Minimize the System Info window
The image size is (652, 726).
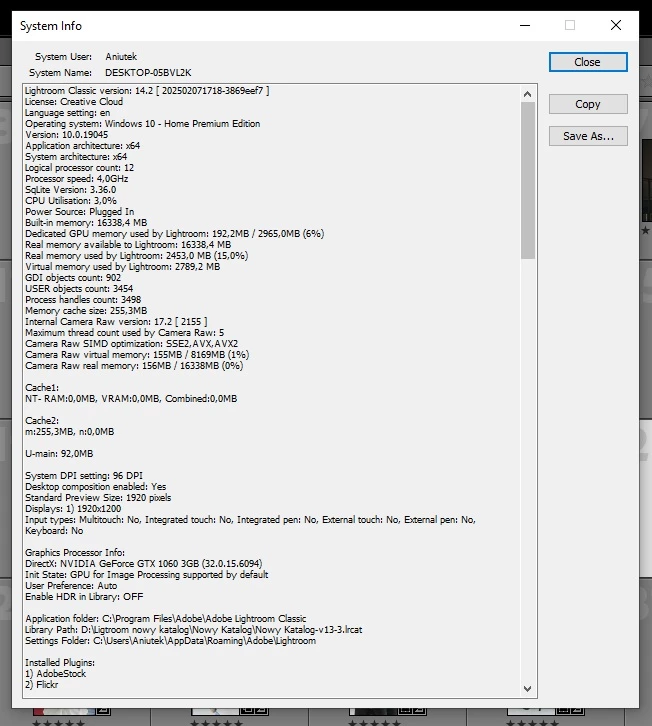click(x=525, y=25)
